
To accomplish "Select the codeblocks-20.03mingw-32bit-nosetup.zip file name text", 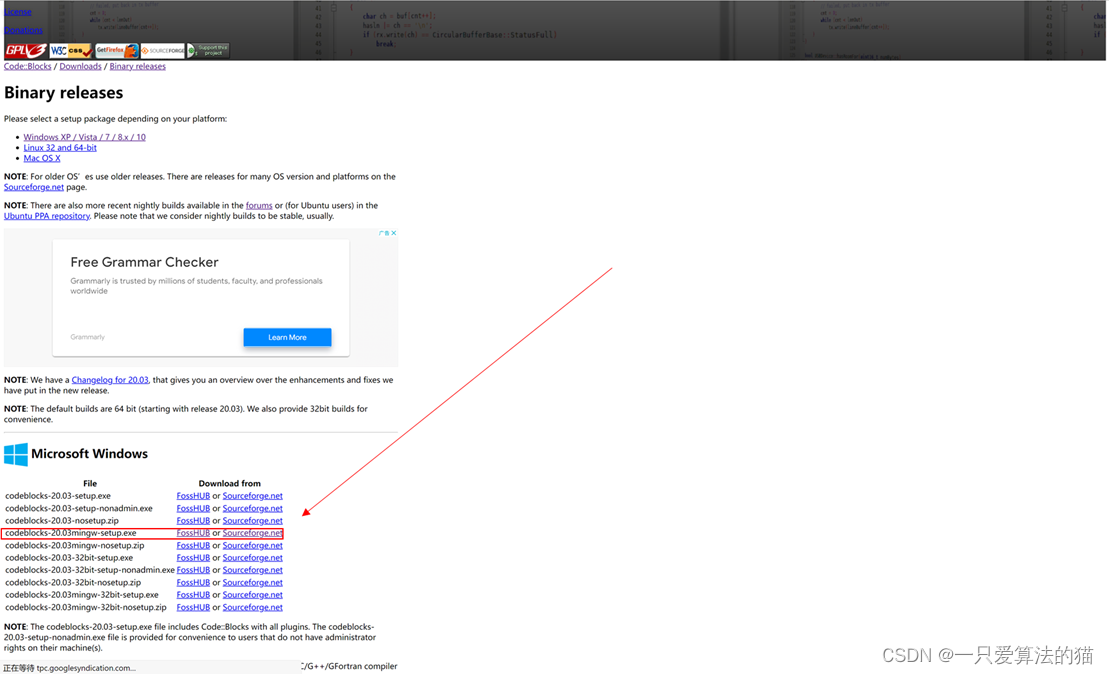I will click(x=86, y=608).
